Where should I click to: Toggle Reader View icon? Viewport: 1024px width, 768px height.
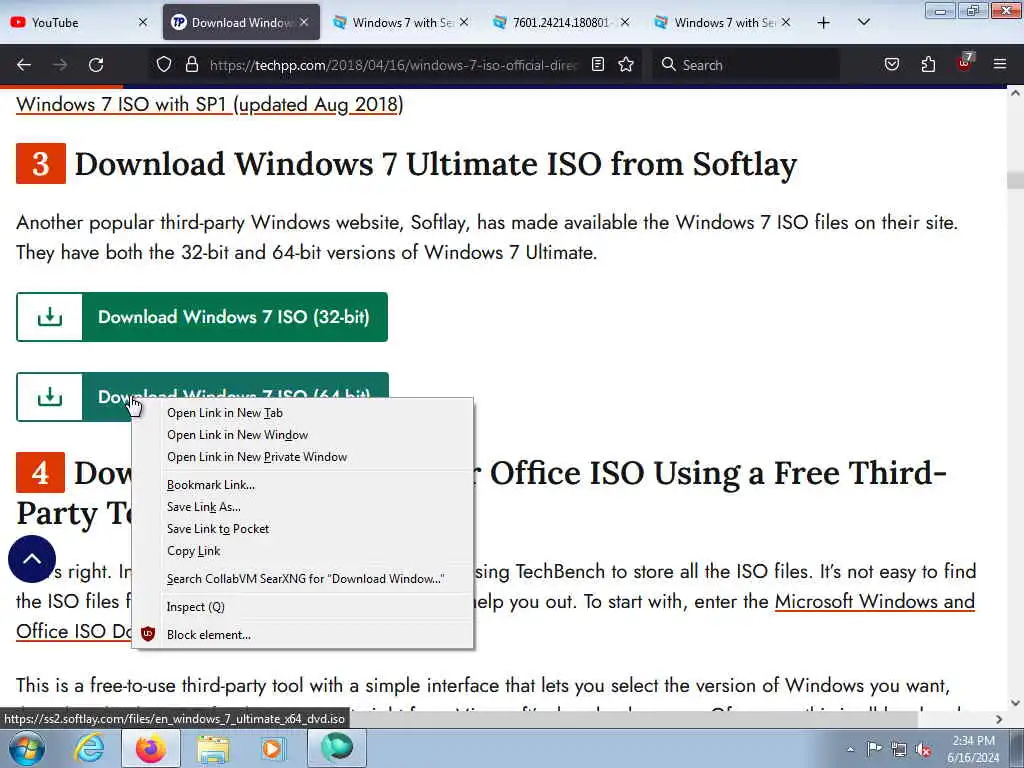(x=598, y=65)
